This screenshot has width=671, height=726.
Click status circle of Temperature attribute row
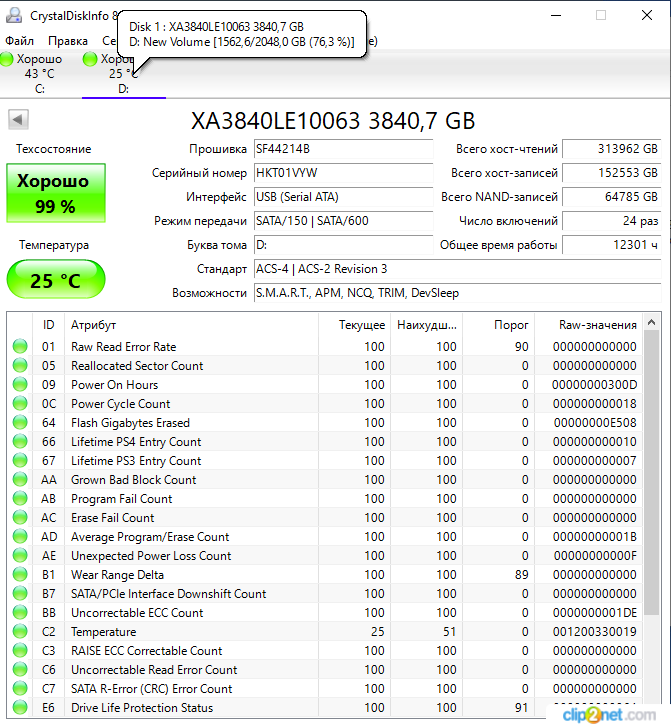click(20, 631)
